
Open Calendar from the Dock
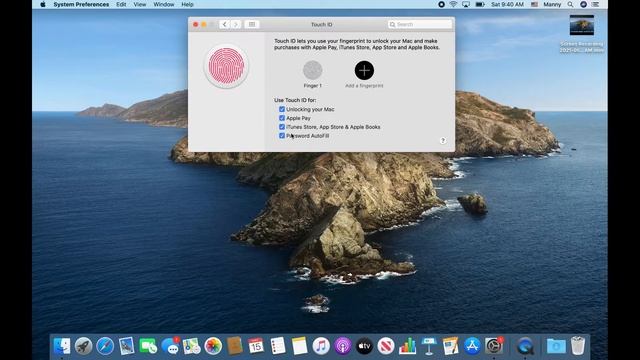(x=256, y=346)
